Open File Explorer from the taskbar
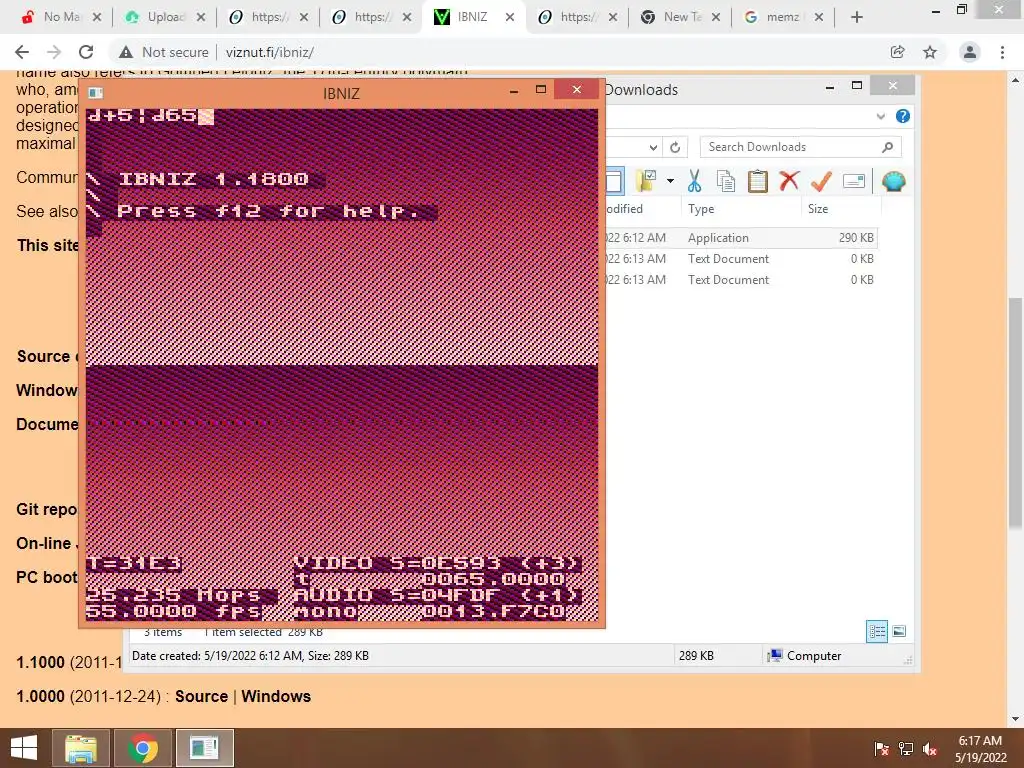 click(80, 748)
